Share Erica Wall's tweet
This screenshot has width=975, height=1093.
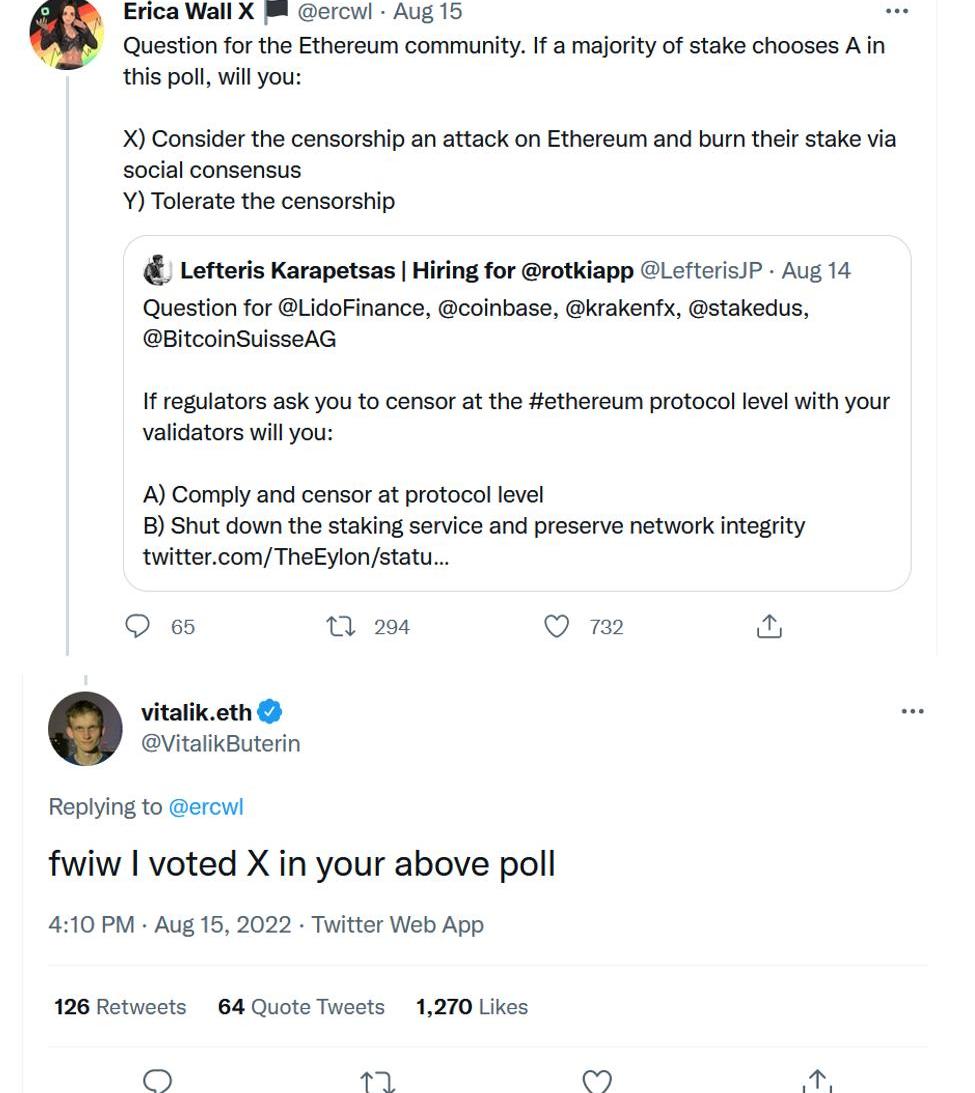tap(768, 627)
